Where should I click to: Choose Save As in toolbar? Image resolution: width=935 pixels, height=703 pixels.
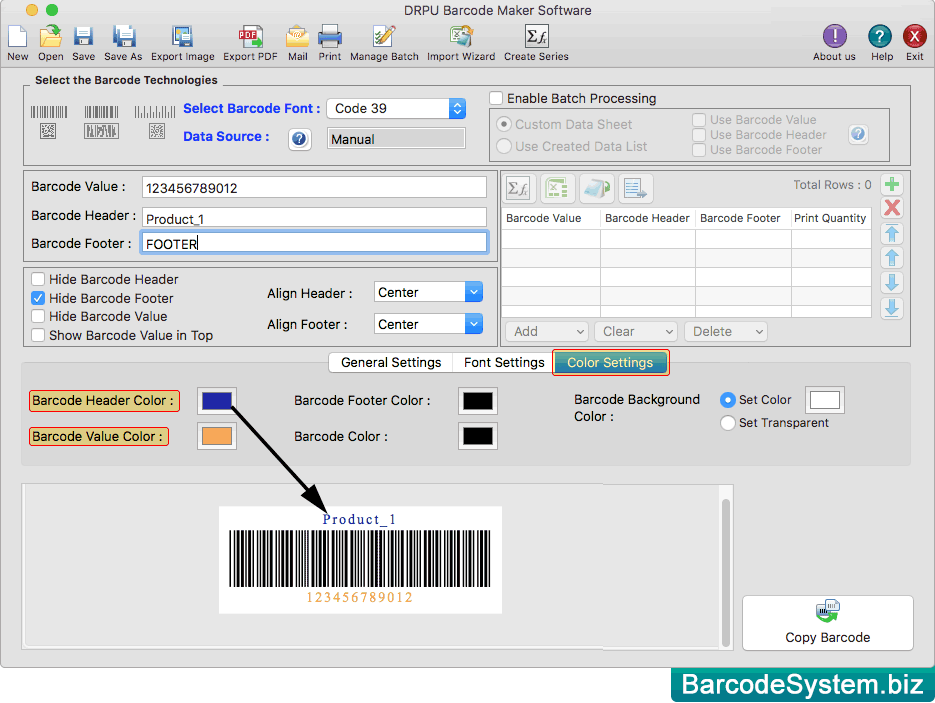tap(123, 43)
